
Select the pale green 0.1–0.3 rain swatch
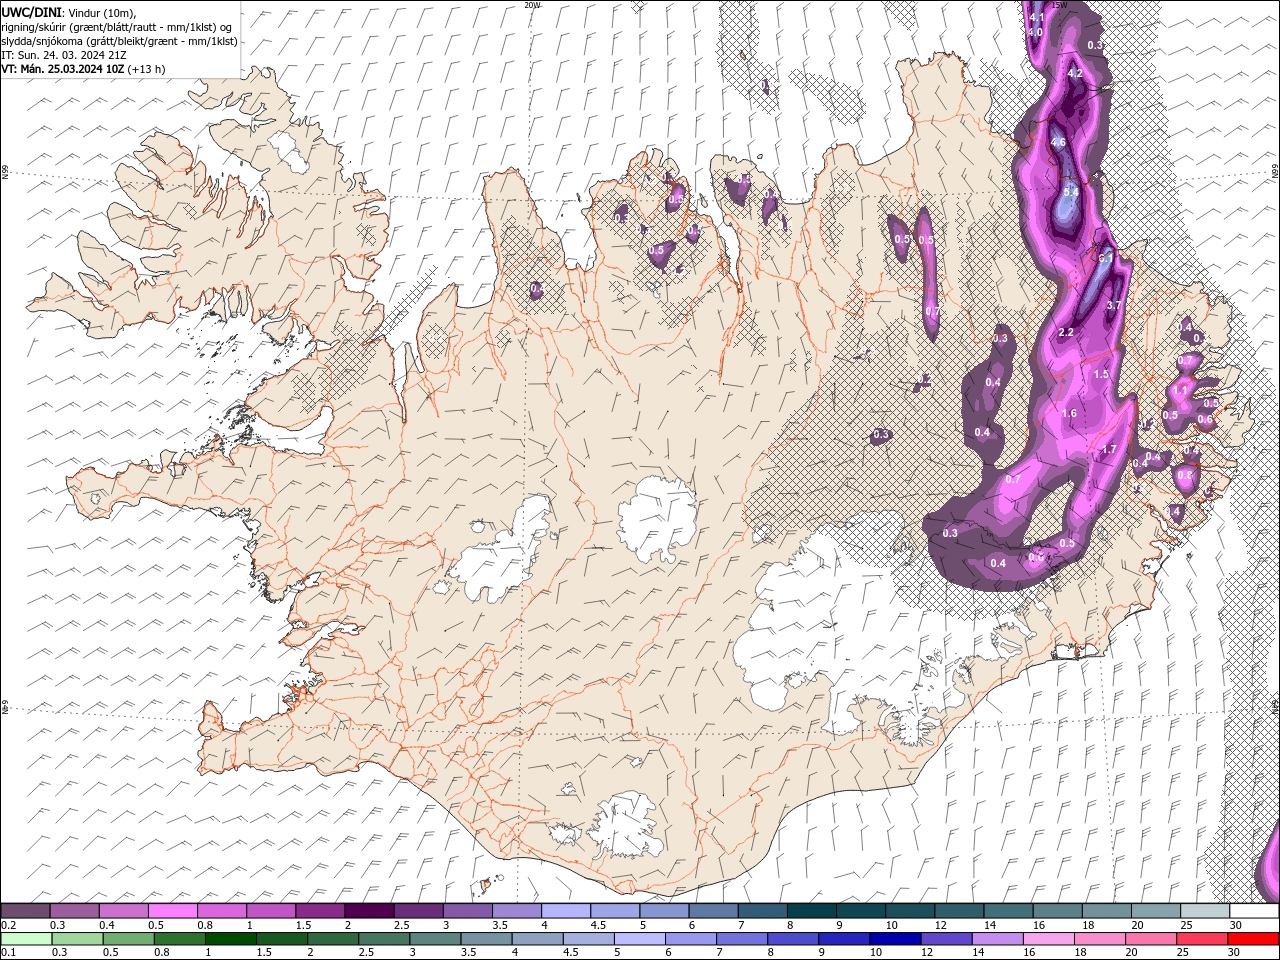pos(25,938)
